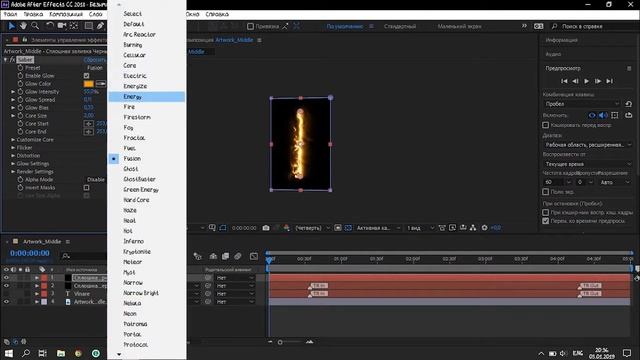Image resolution: width=640 pixels, height=360 pixels.
Task: Click the Show Channel color icon
Action: (x=287, y=228)
